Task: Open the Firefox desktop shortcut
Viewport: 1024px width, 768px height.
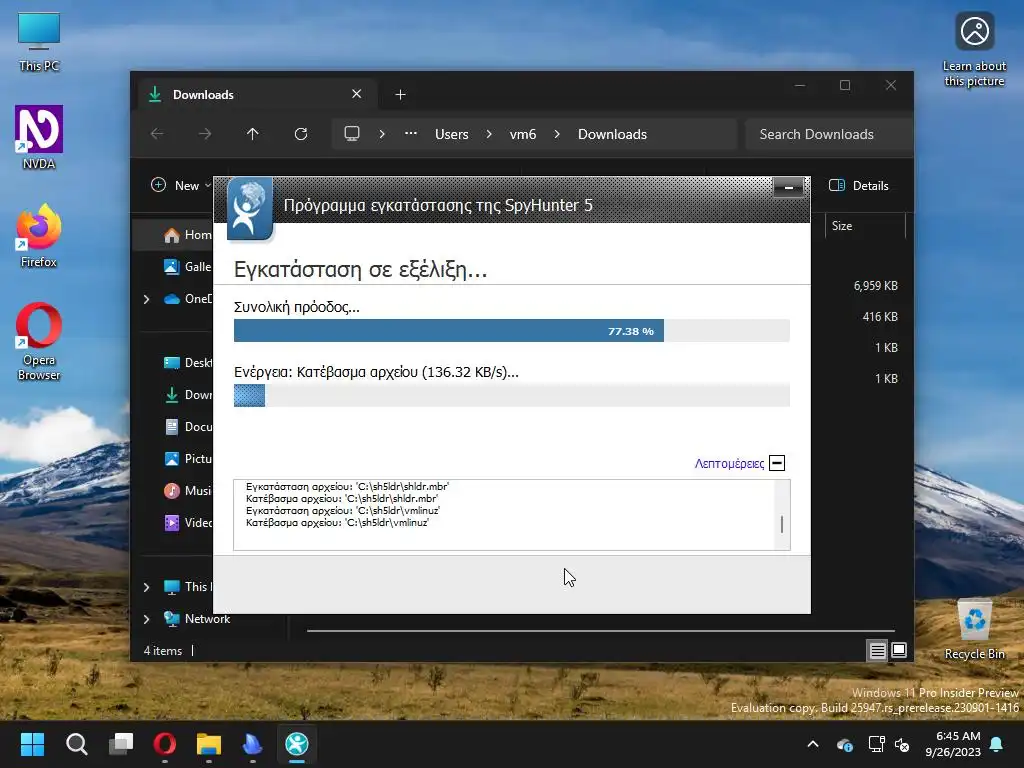Action: [x=39, y=235]
